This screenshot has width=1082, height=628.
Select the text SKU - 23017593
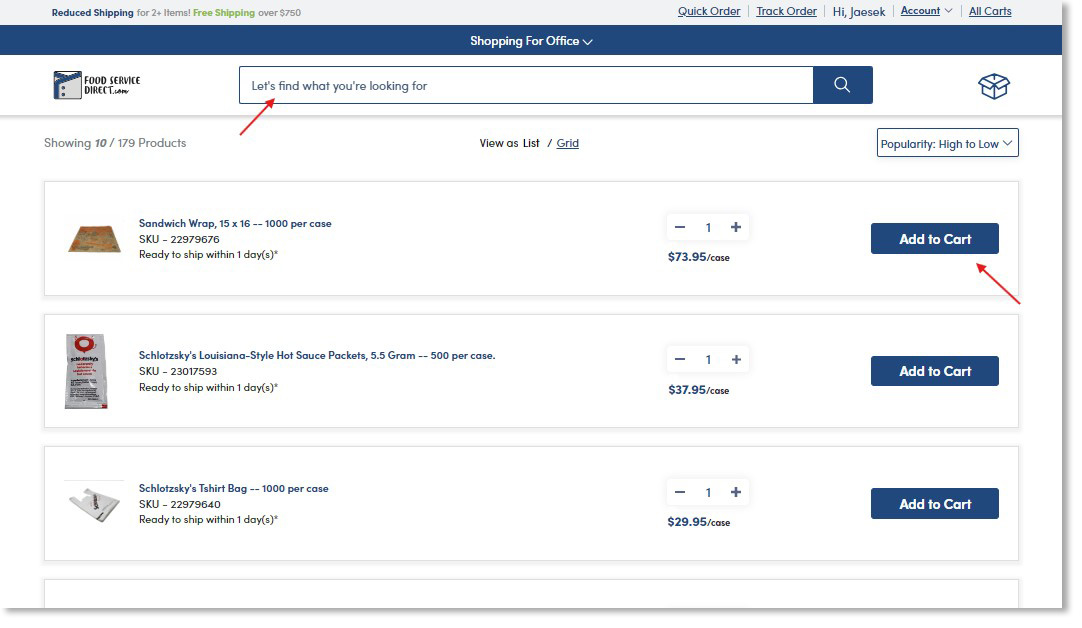(178, 371)
